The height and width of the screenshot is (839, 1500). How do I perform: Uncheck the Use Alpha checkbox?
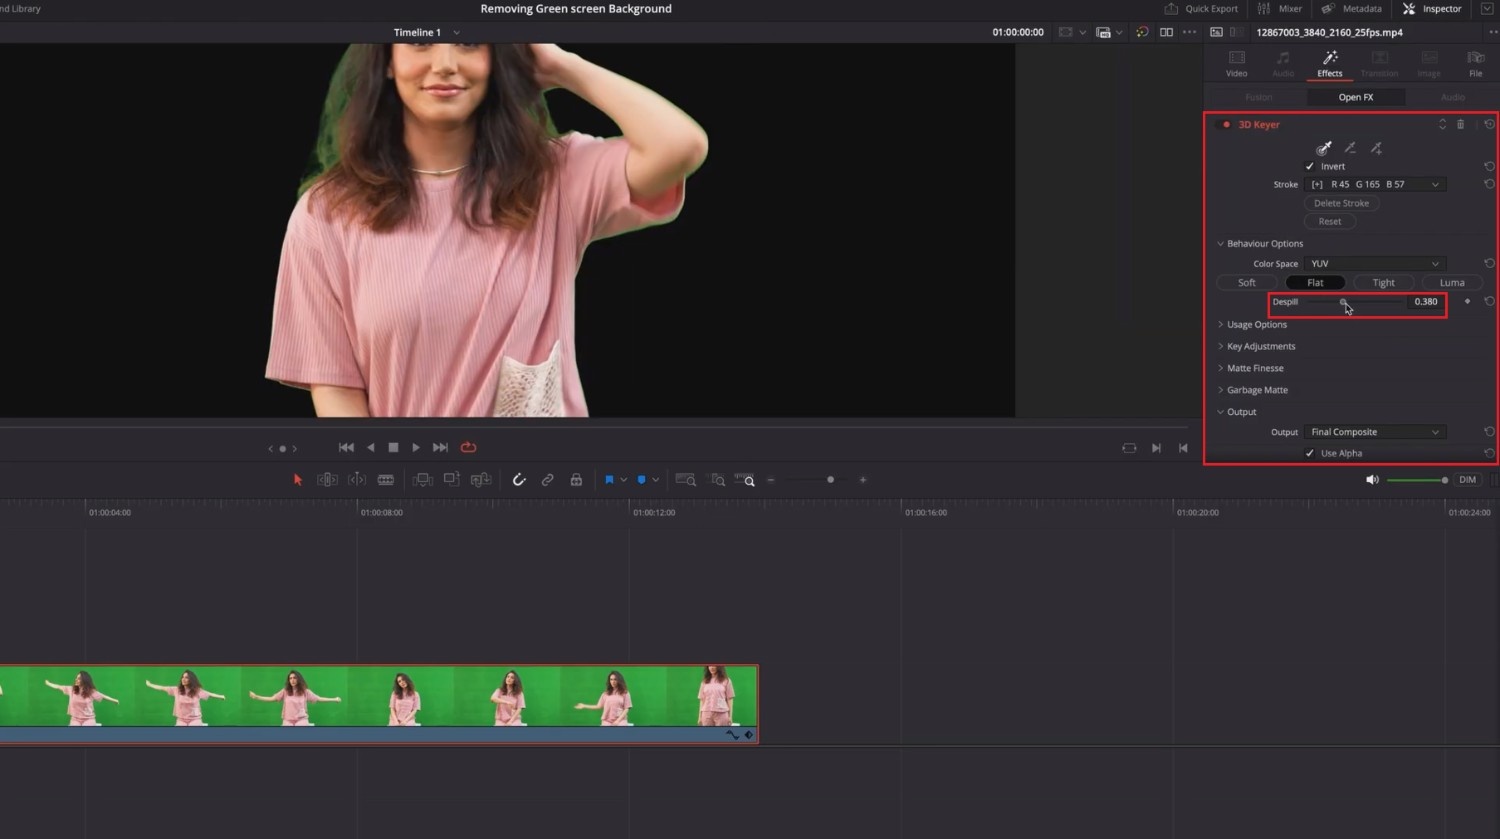coord(1310,454)
